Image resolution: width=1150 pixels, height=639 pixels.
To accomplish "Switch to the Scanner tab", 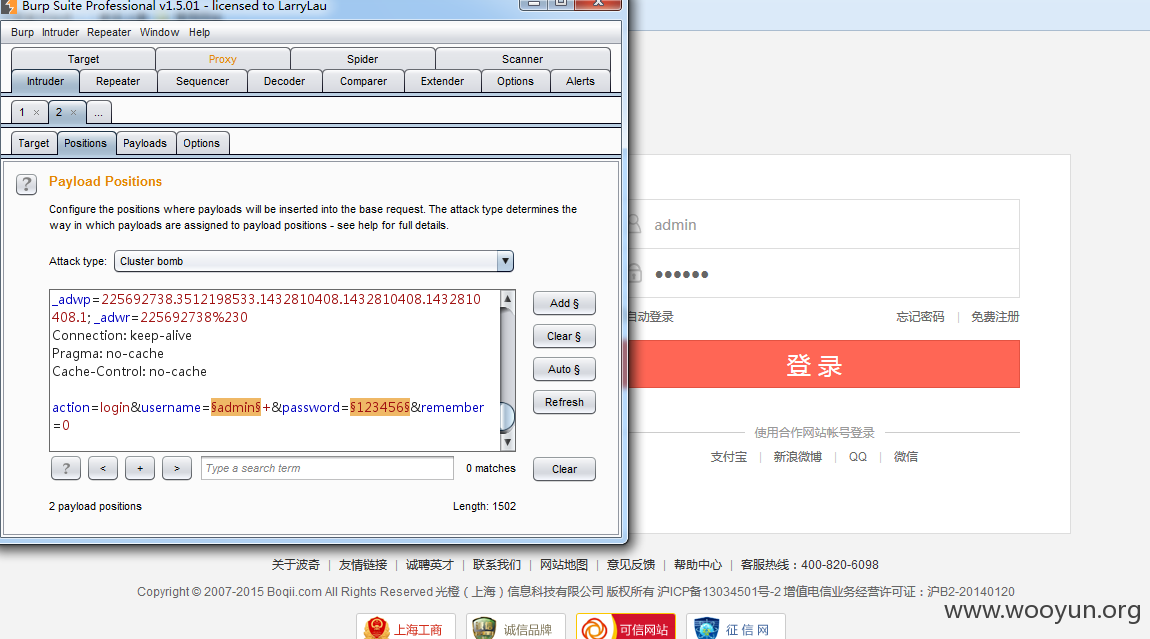I will 522,59.
